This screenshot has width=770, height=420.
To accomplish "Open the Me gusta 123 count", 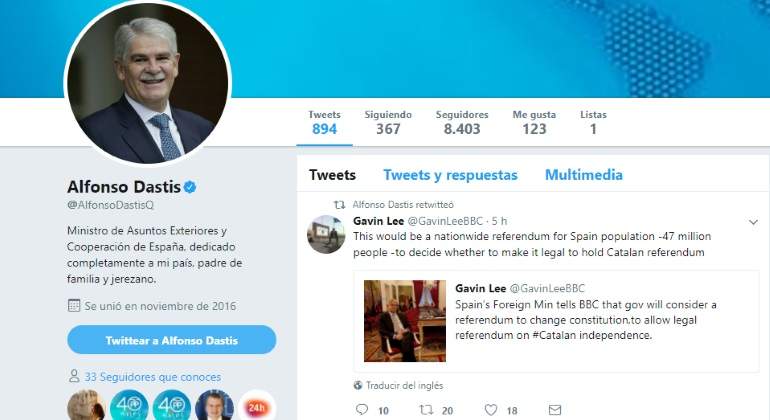I will point(534,122).
